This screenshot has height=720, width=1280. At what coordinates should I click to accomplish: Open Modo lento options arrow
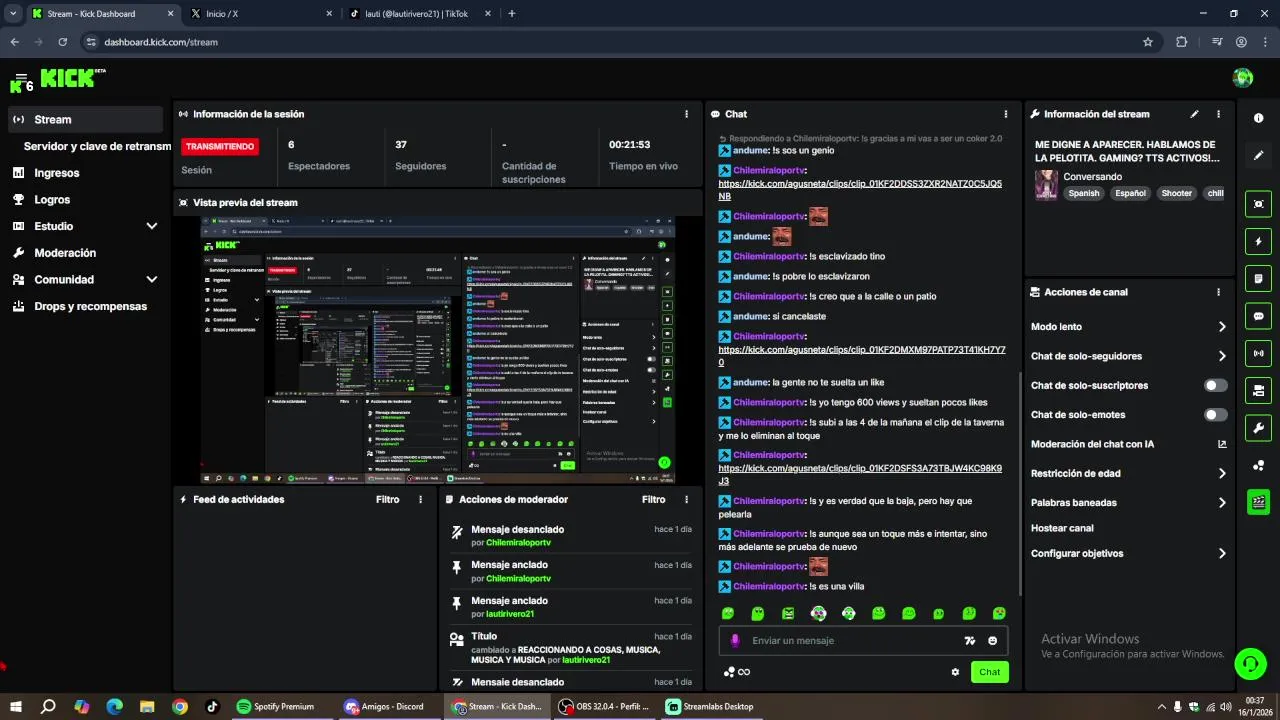[1222, 327]
